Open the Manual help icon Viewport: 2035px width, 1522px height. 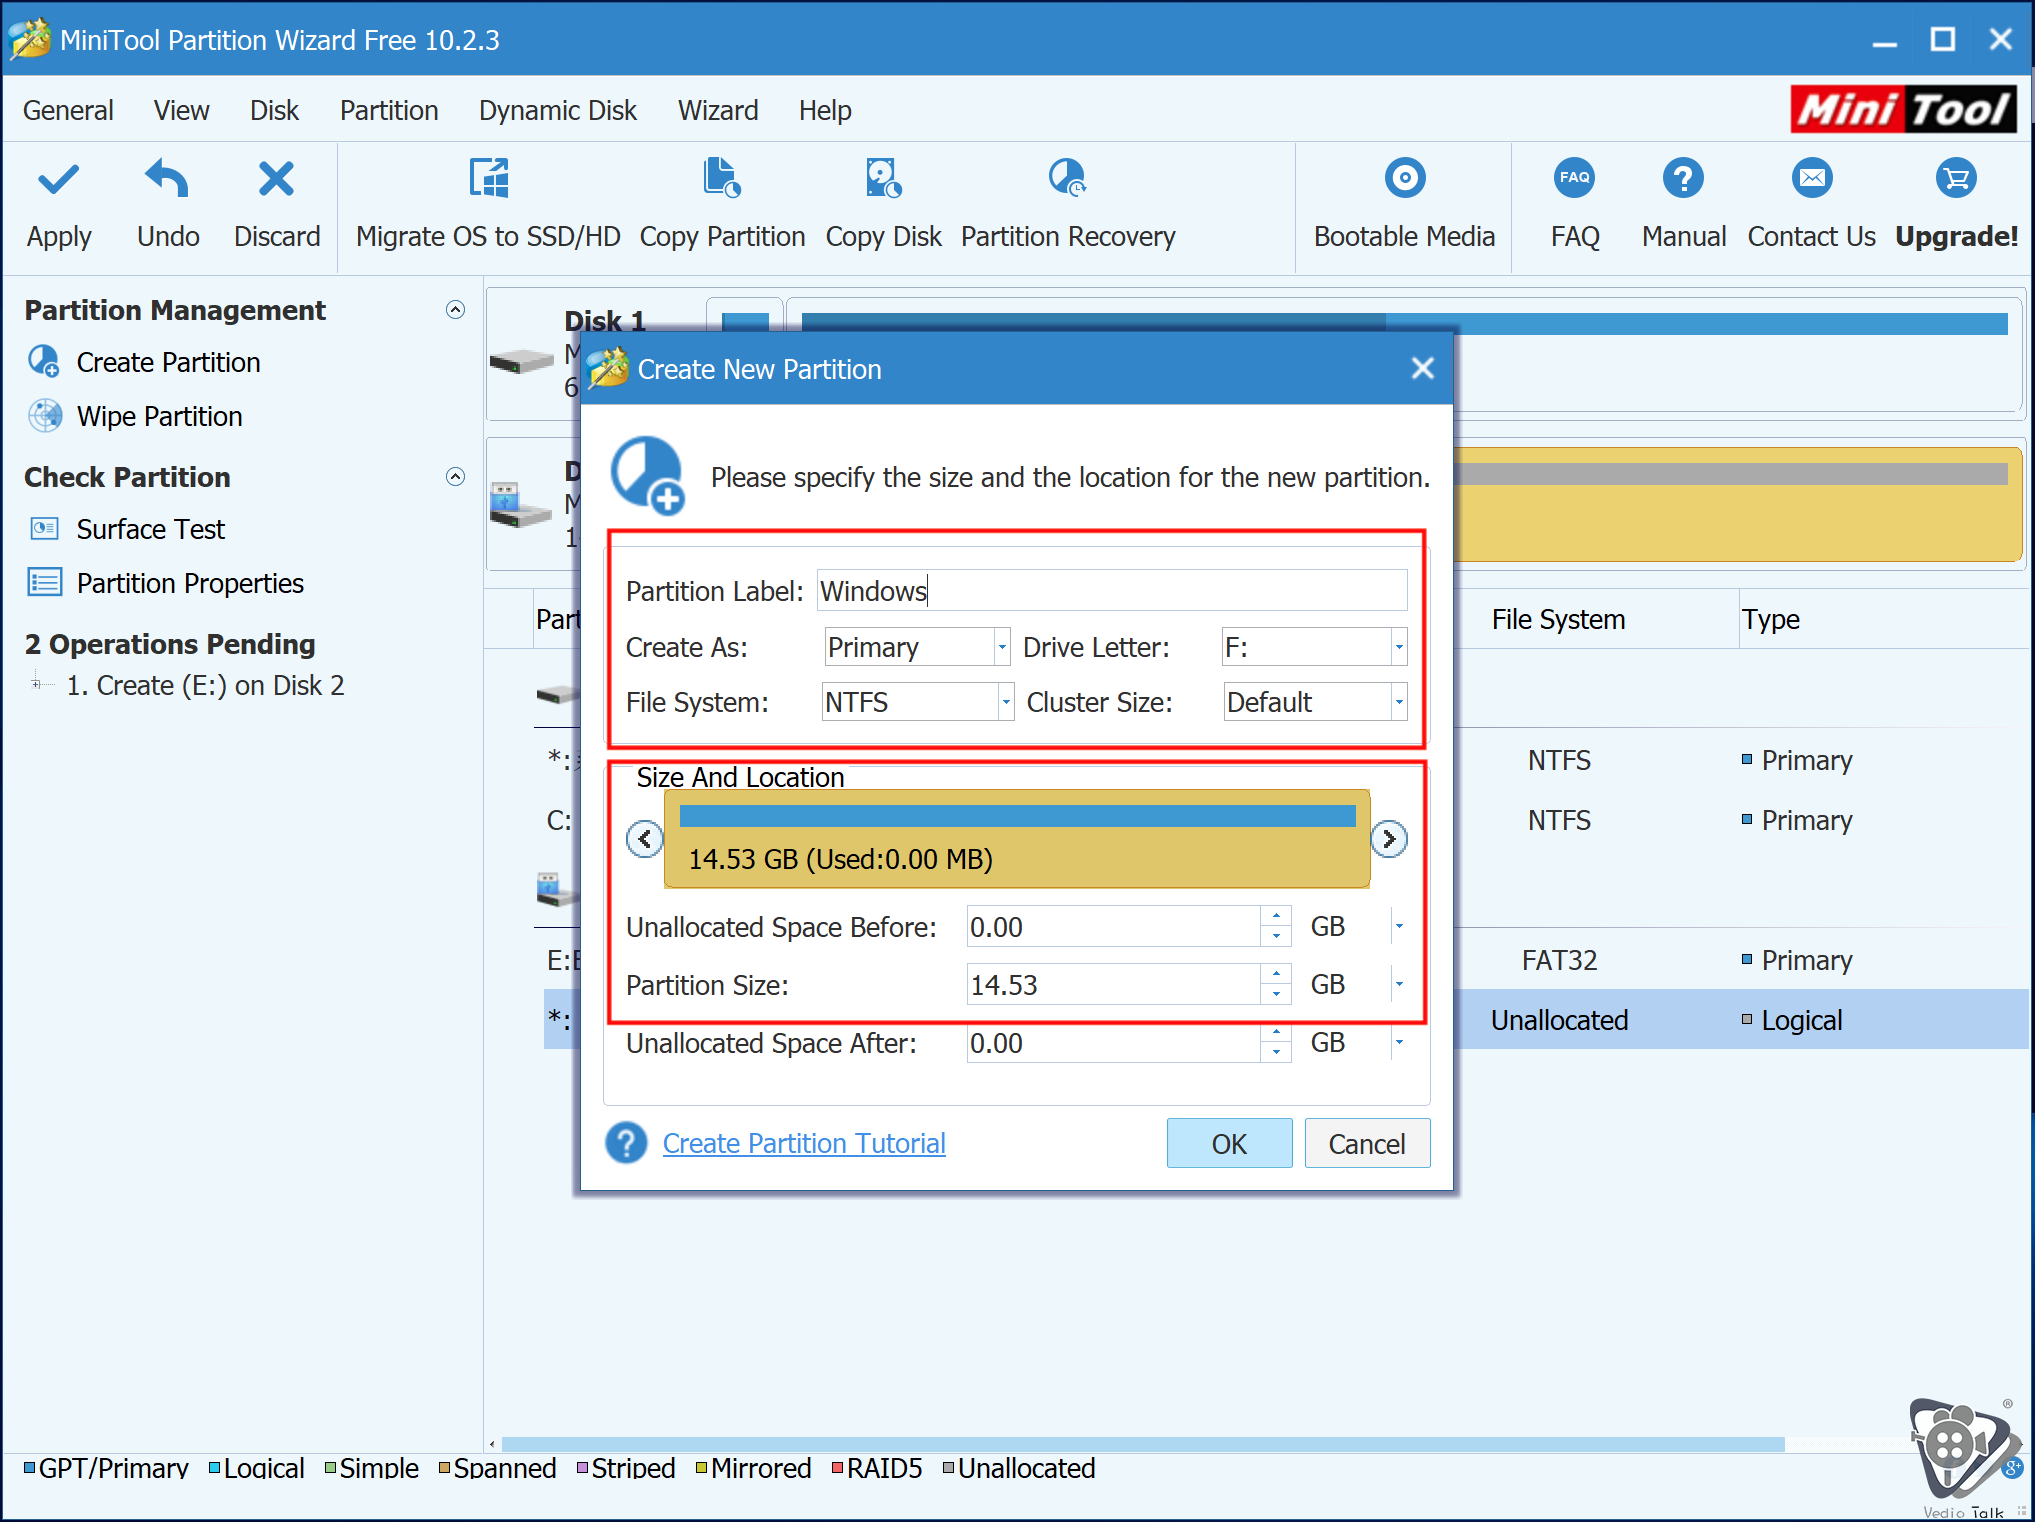coord(1683,178)
